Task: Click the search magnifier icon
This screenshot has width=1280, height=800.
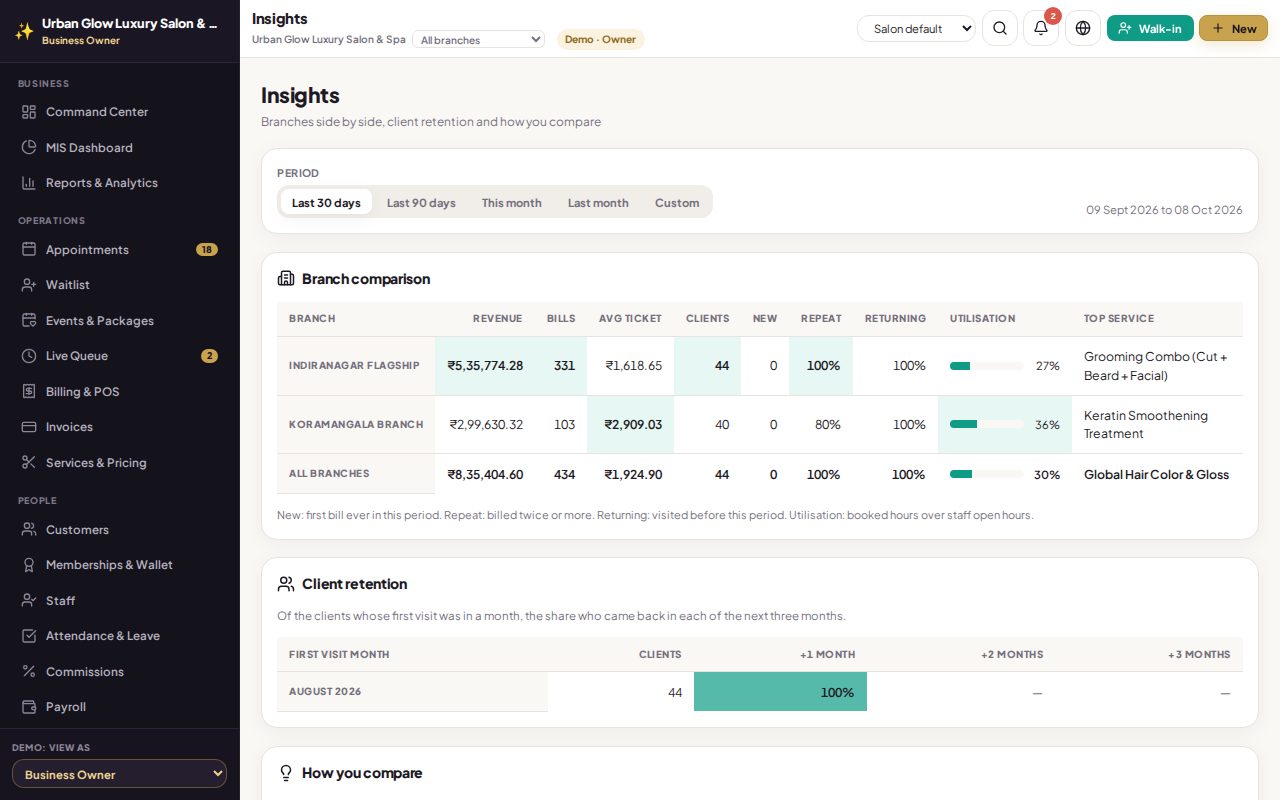Action: pos(1000,28)
